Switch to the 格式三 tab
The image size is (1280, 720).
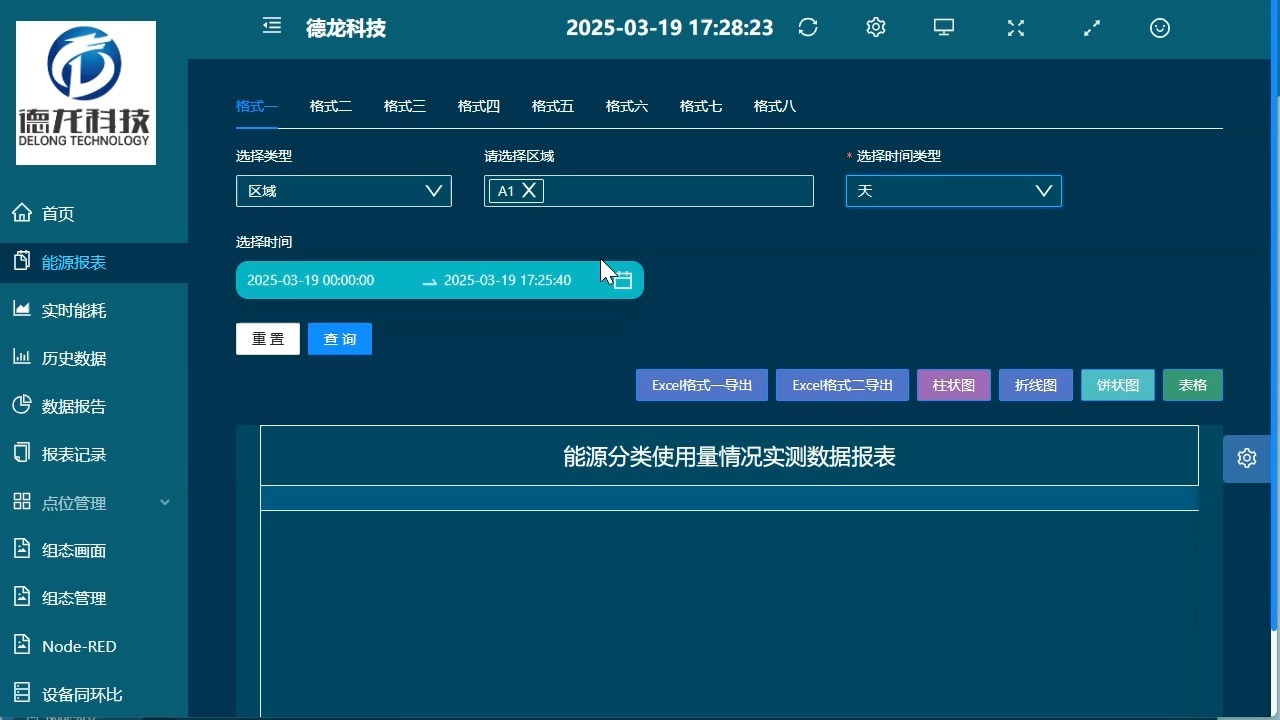tap(404, 105)
